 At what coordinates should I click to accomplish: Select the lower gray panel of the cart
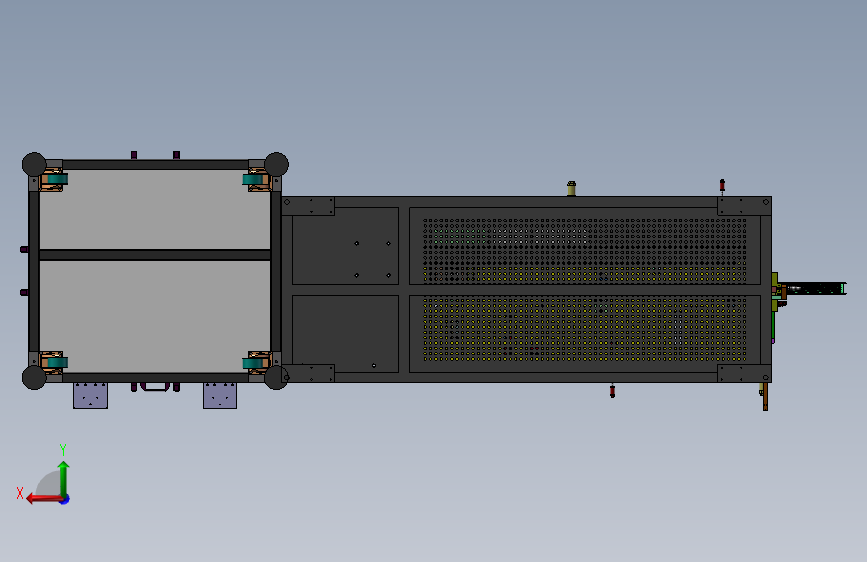point(155,316)
